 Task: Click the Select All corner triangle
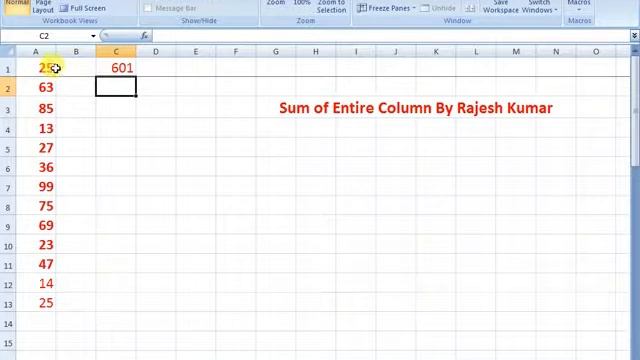pyautogui.click(x=8, y=51)
